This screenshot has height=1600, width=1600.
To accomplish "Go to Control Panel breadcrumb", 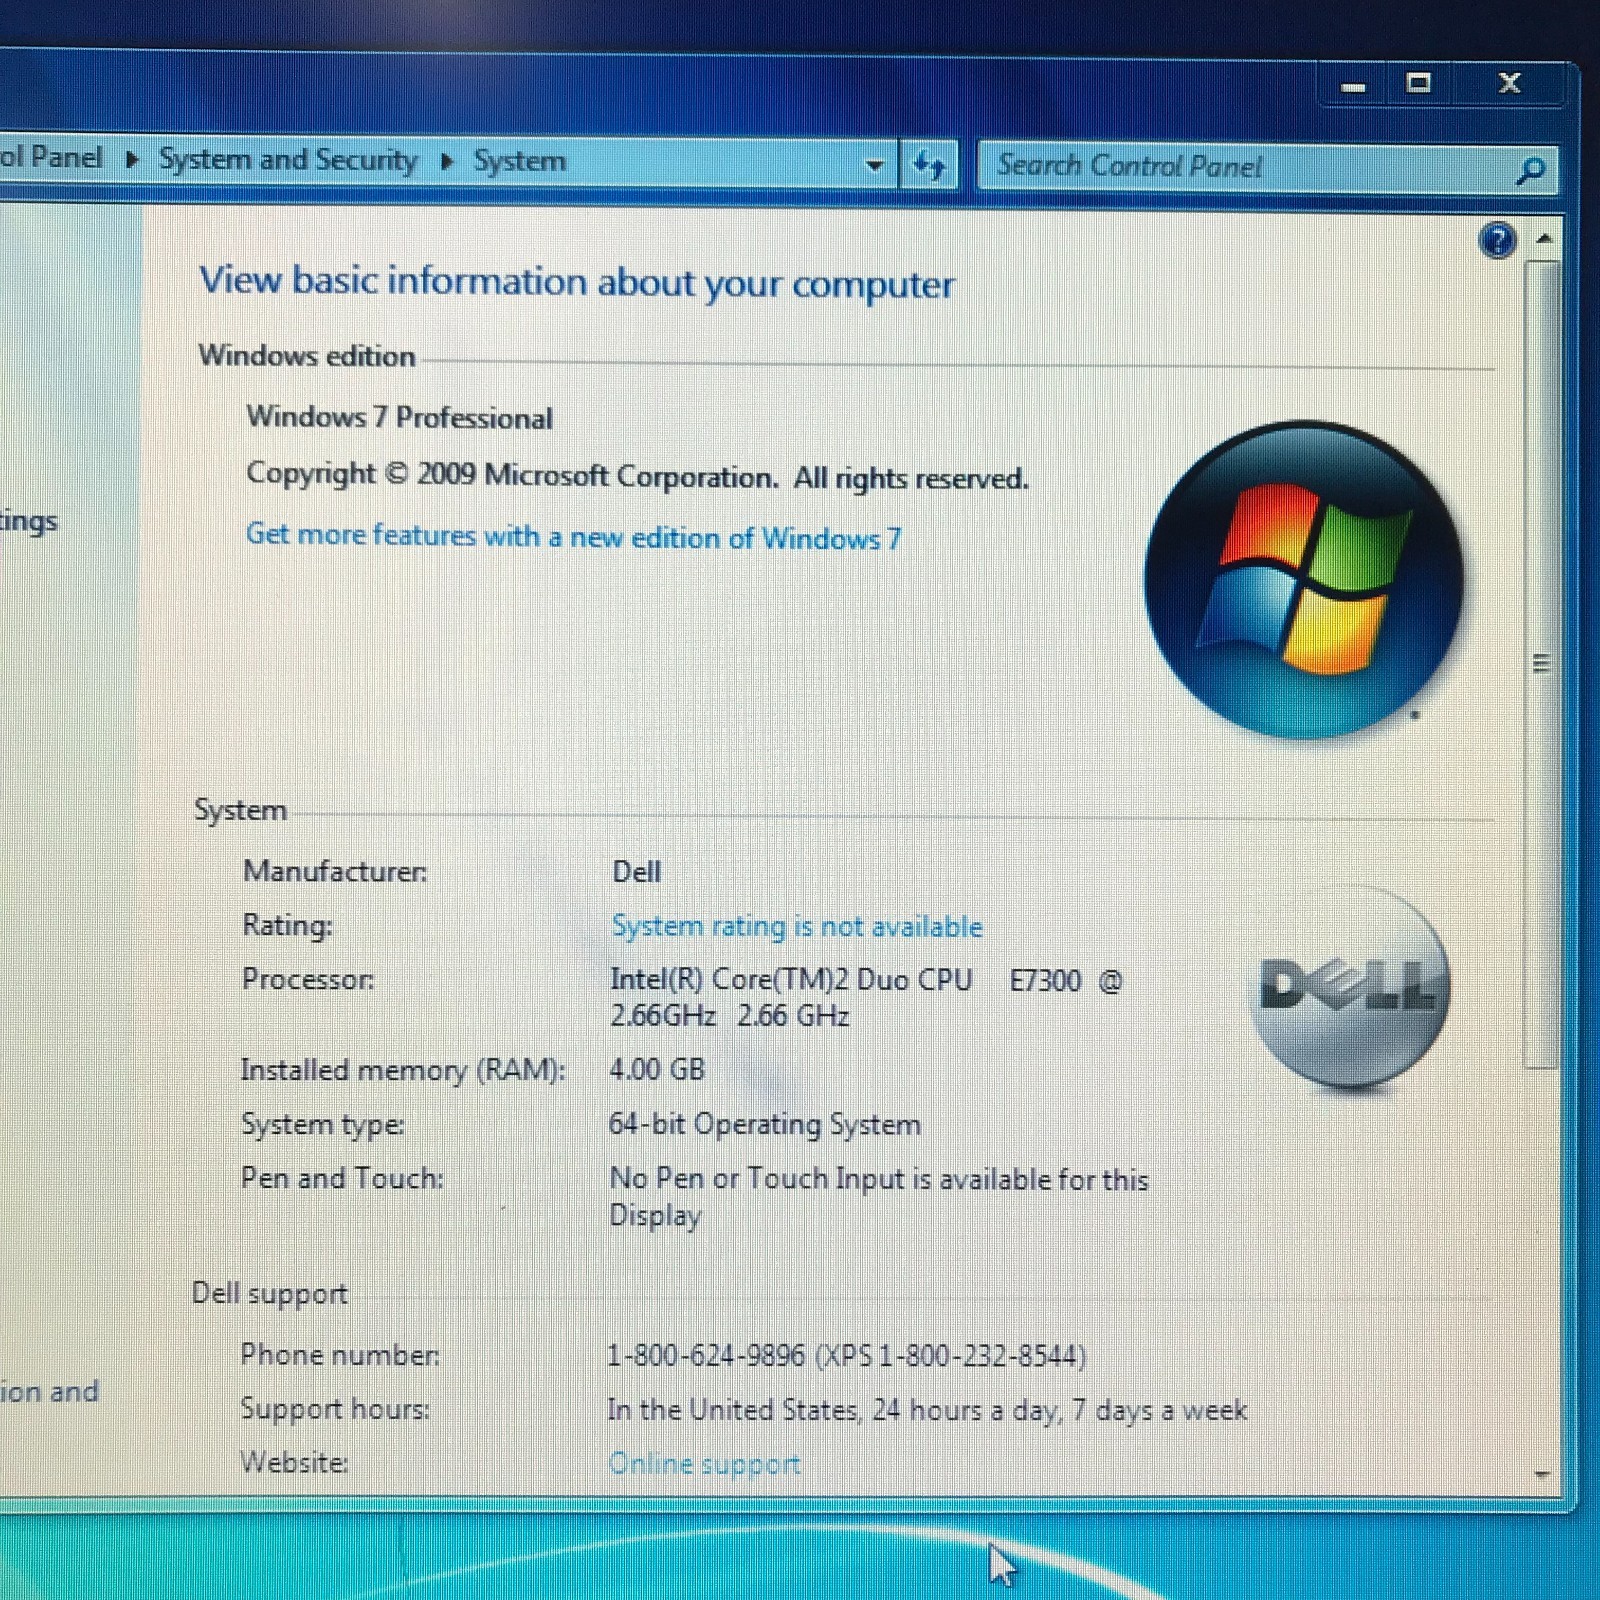I will [x=51, y=157].
